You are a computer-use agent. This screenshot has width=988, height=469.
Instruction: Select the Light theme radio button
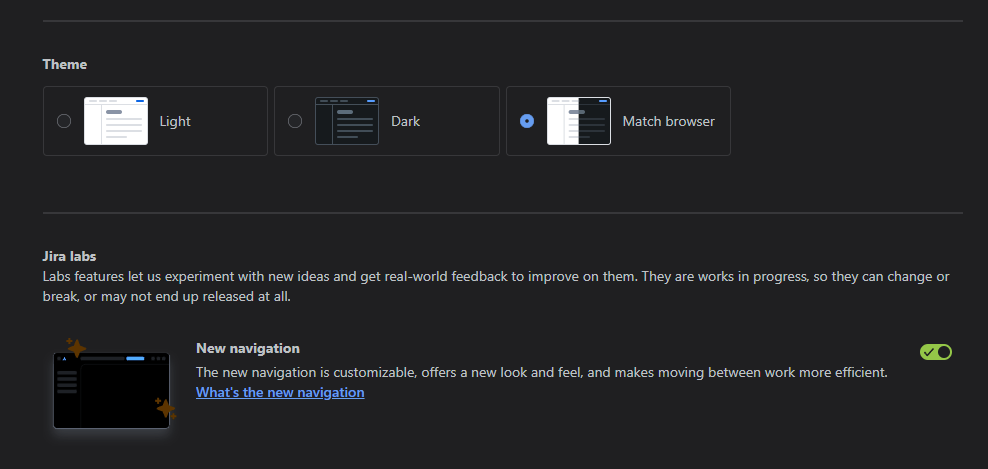pyautogui.click(x=64, y=121)
